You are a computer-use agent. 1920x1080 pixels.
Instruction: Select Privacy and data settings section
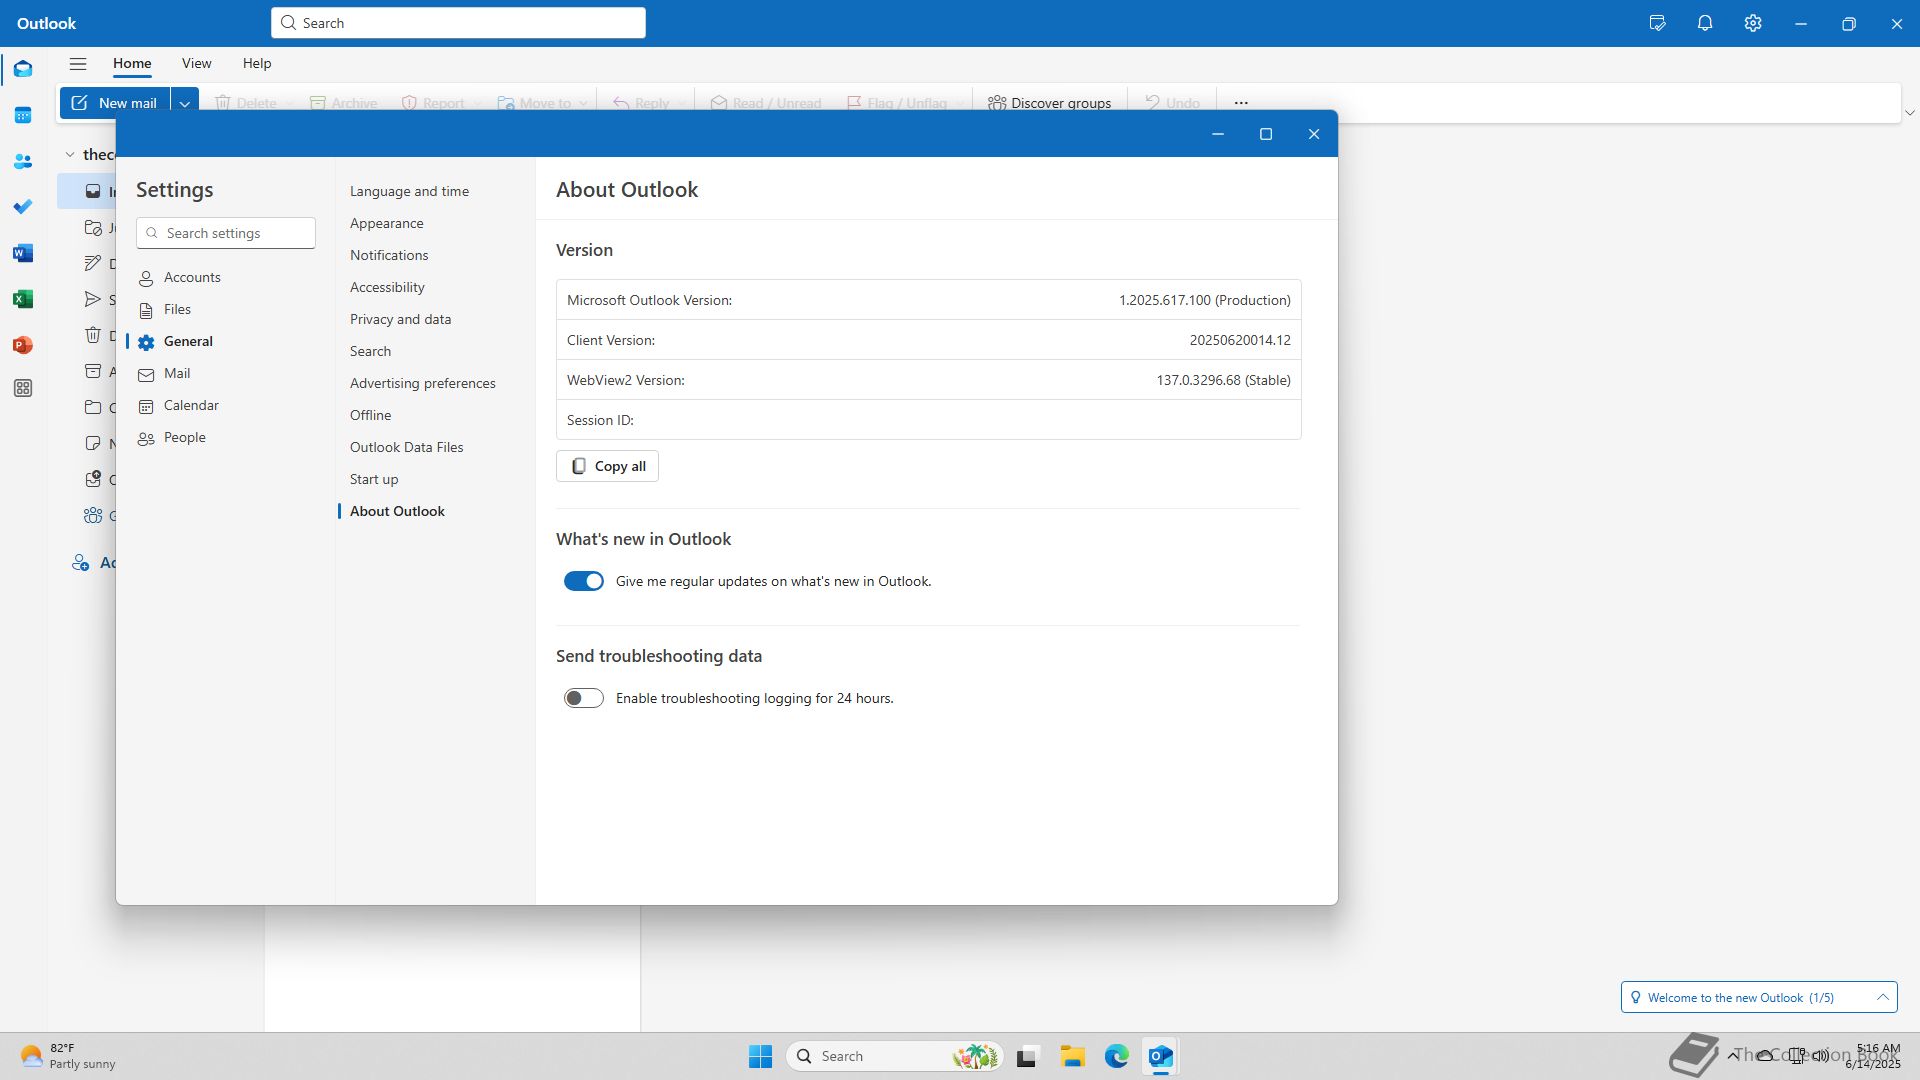pos(400,319)
